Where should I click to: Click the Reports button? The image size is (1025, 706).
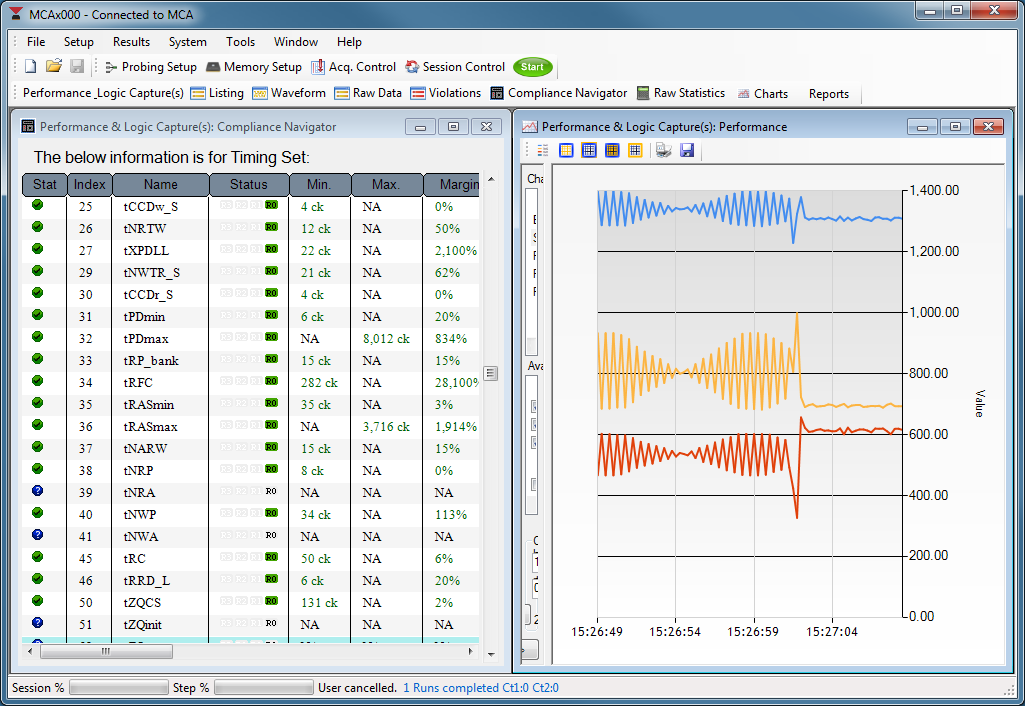pos(828,94)
